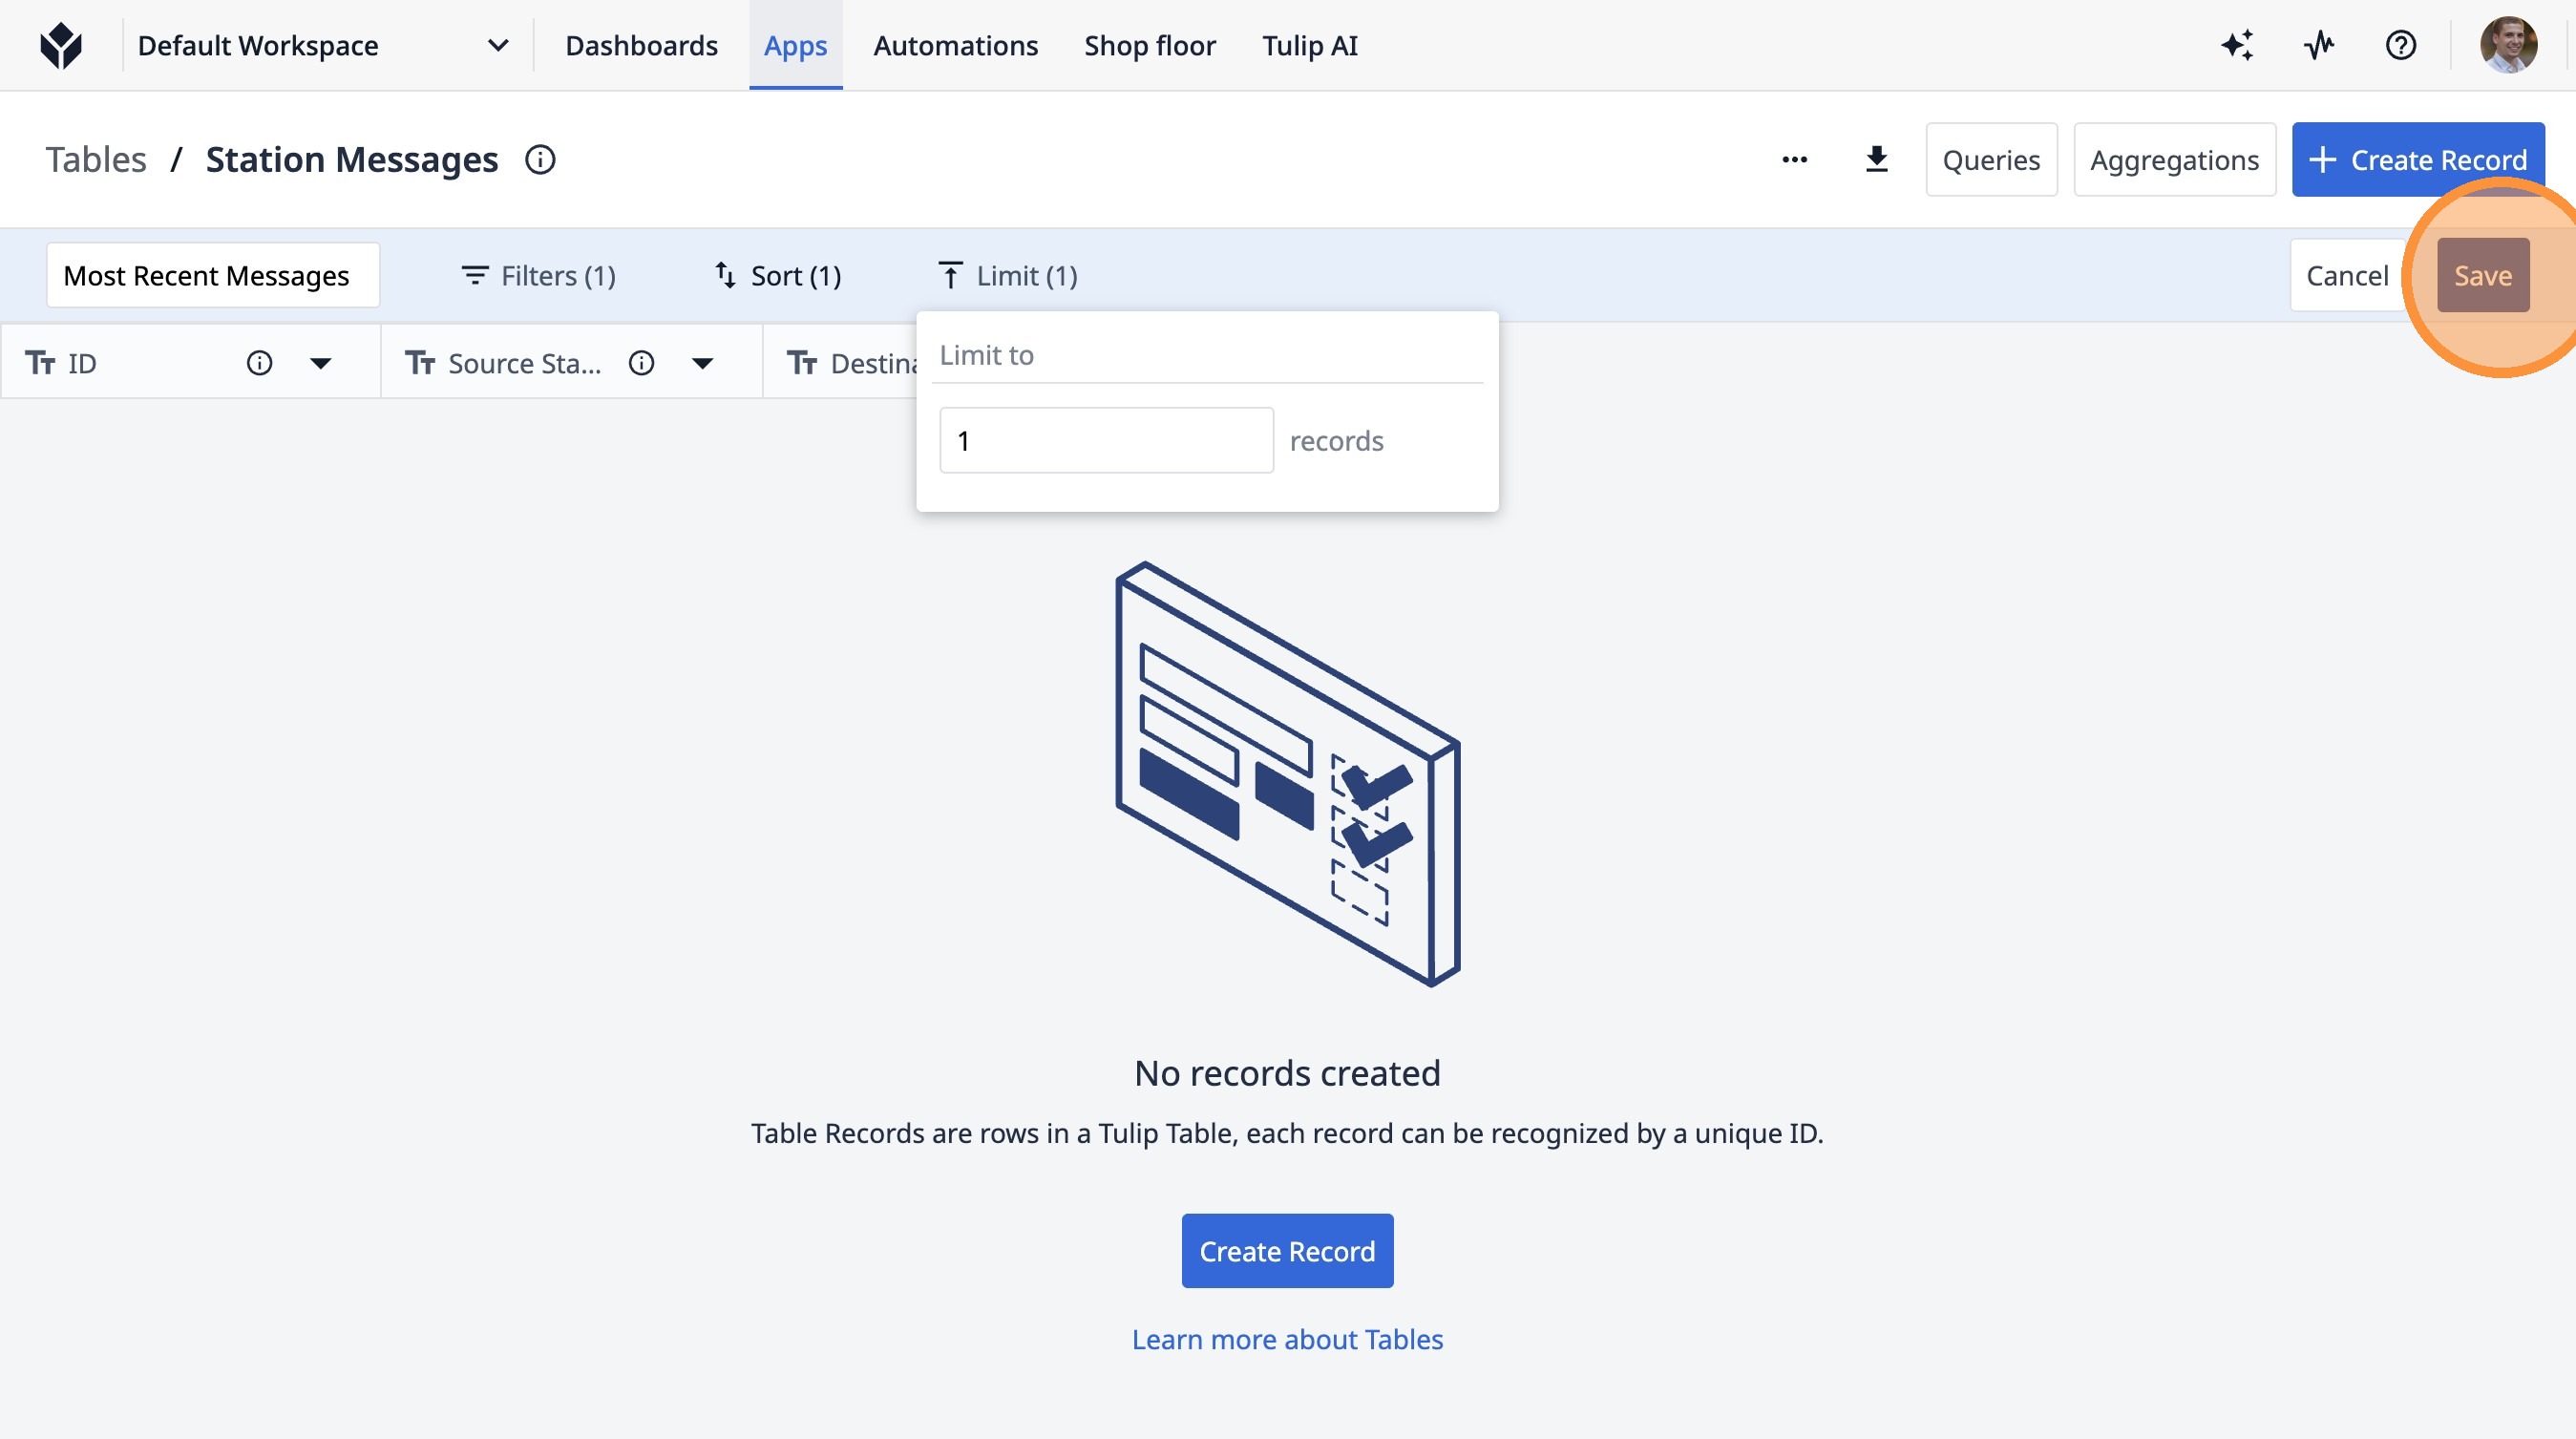This screenshot has width=2576, height=1439.
Task: Click the Limit to records number field
Action: 1106,441
